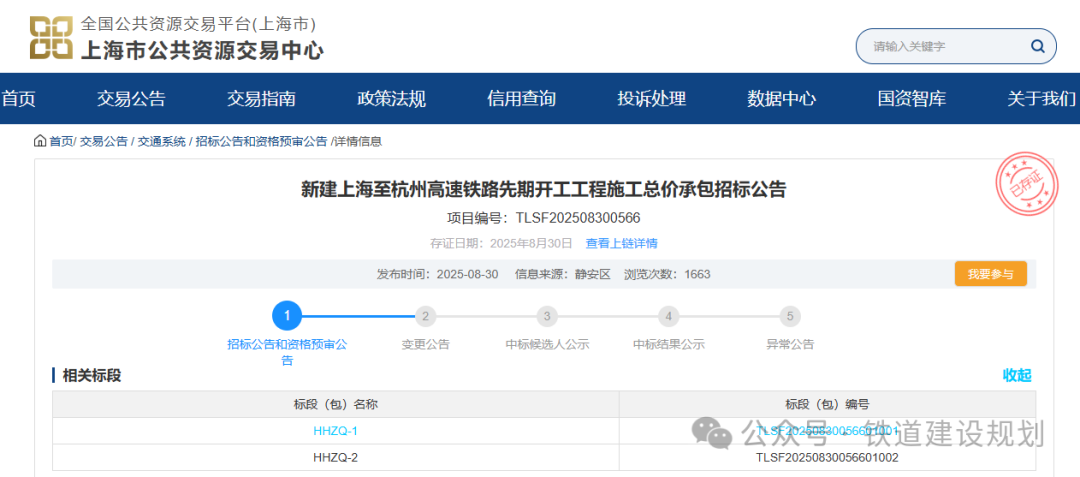Viewport: 1080px width, 477px height.
Task: Collapse related sections with 收起
Action: pos(1016,375)
